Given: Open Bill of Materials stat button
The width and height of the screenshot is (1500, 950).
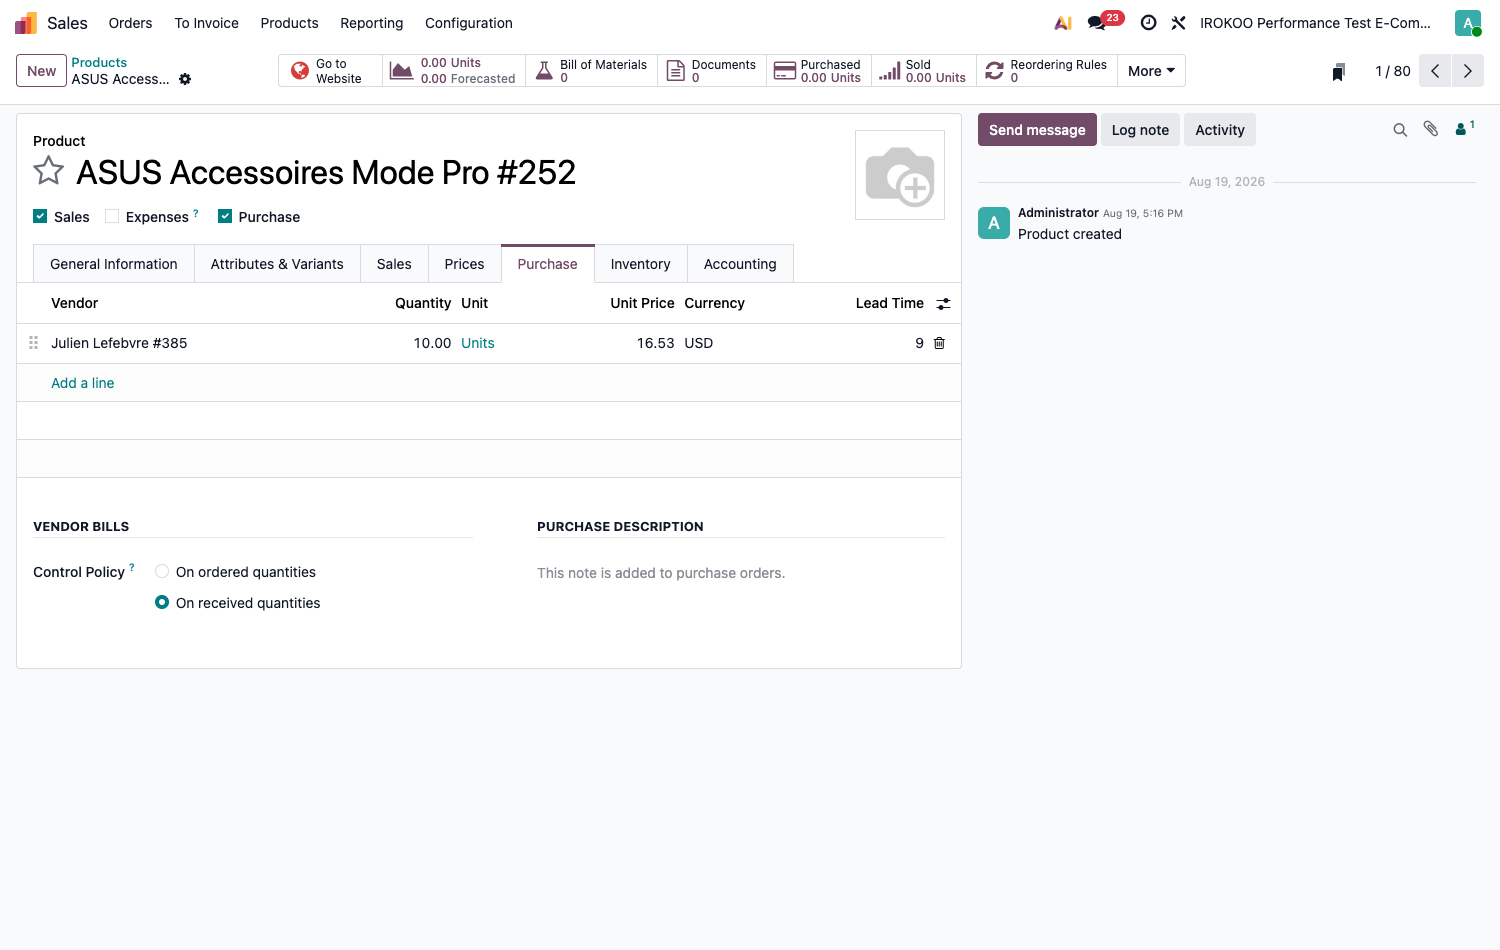Looking at the screenshot, I should tap(591, 71).
